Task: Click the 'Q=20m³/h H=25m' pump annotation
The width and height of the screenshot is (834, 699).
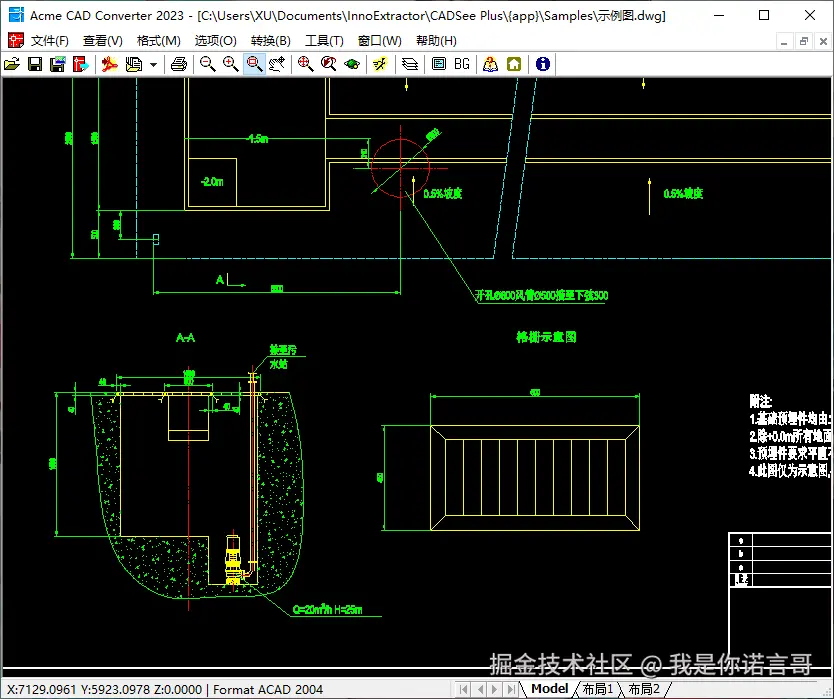Action: click(x=327, y=610)
